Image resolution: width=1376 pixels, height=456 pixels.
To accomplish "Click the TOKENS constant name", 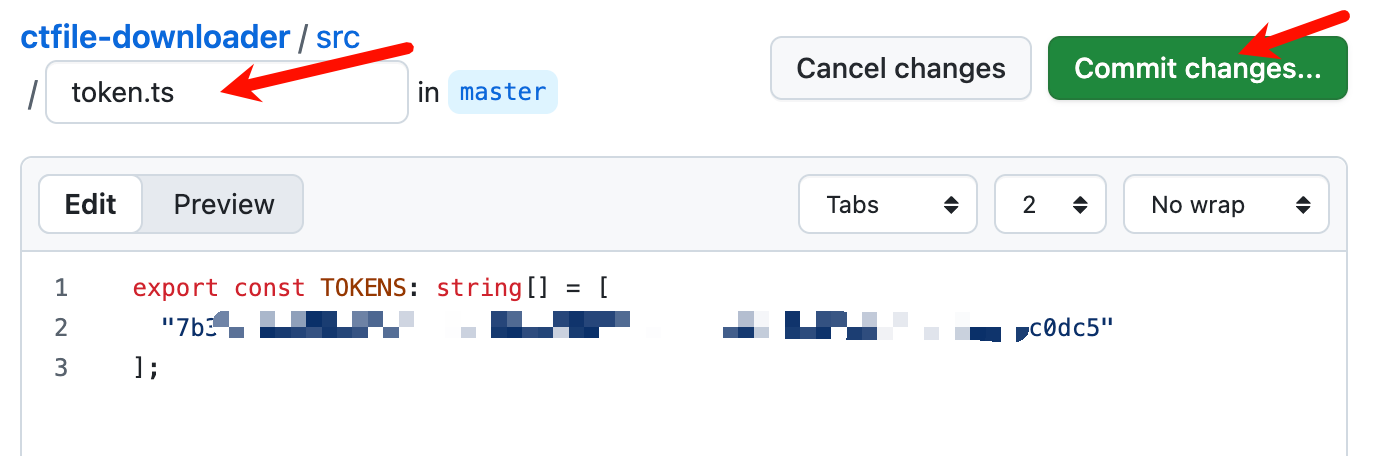I will (362, 289).
